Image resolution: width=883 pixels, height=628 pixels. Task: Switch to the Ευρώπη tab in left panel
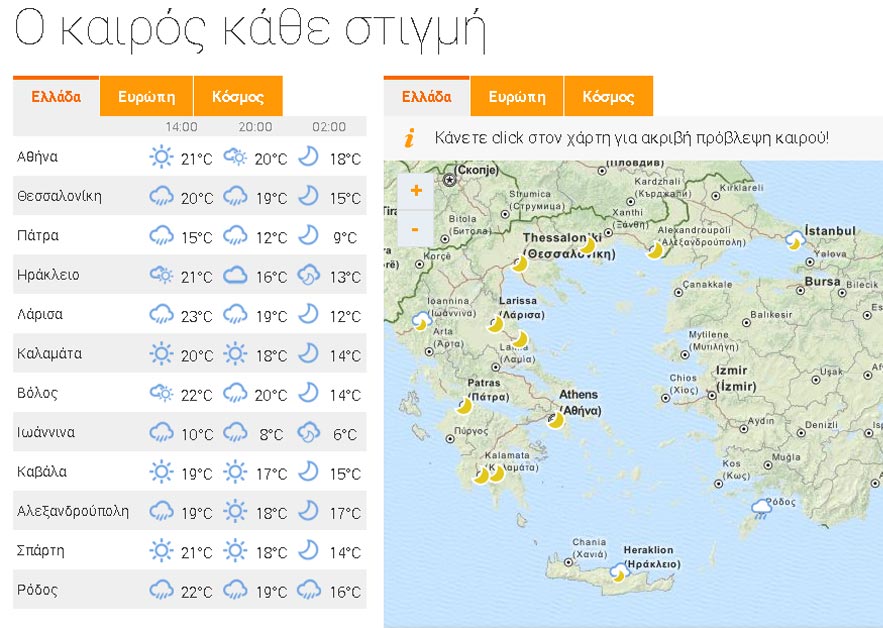click(147, 96)
